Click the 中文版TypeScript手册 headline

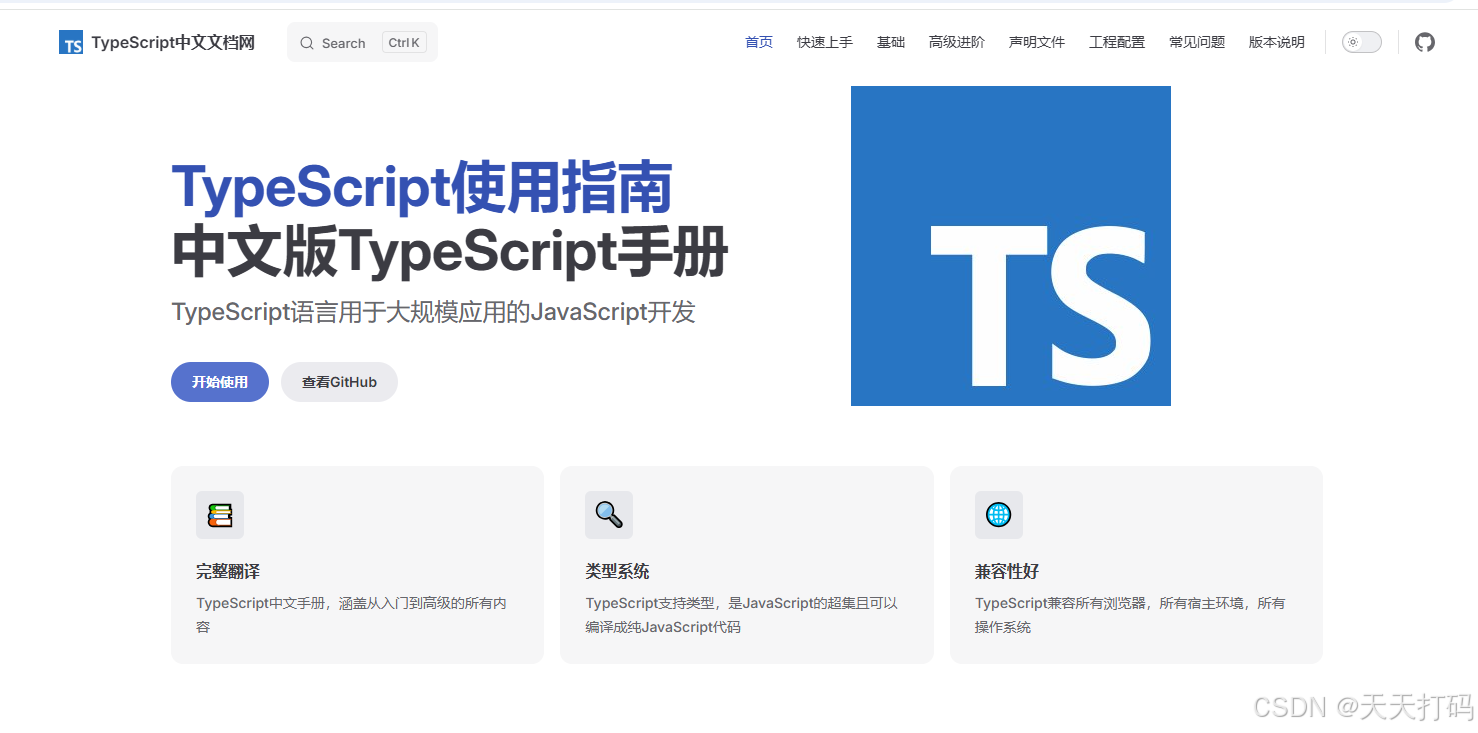click(x=450, y=252)
